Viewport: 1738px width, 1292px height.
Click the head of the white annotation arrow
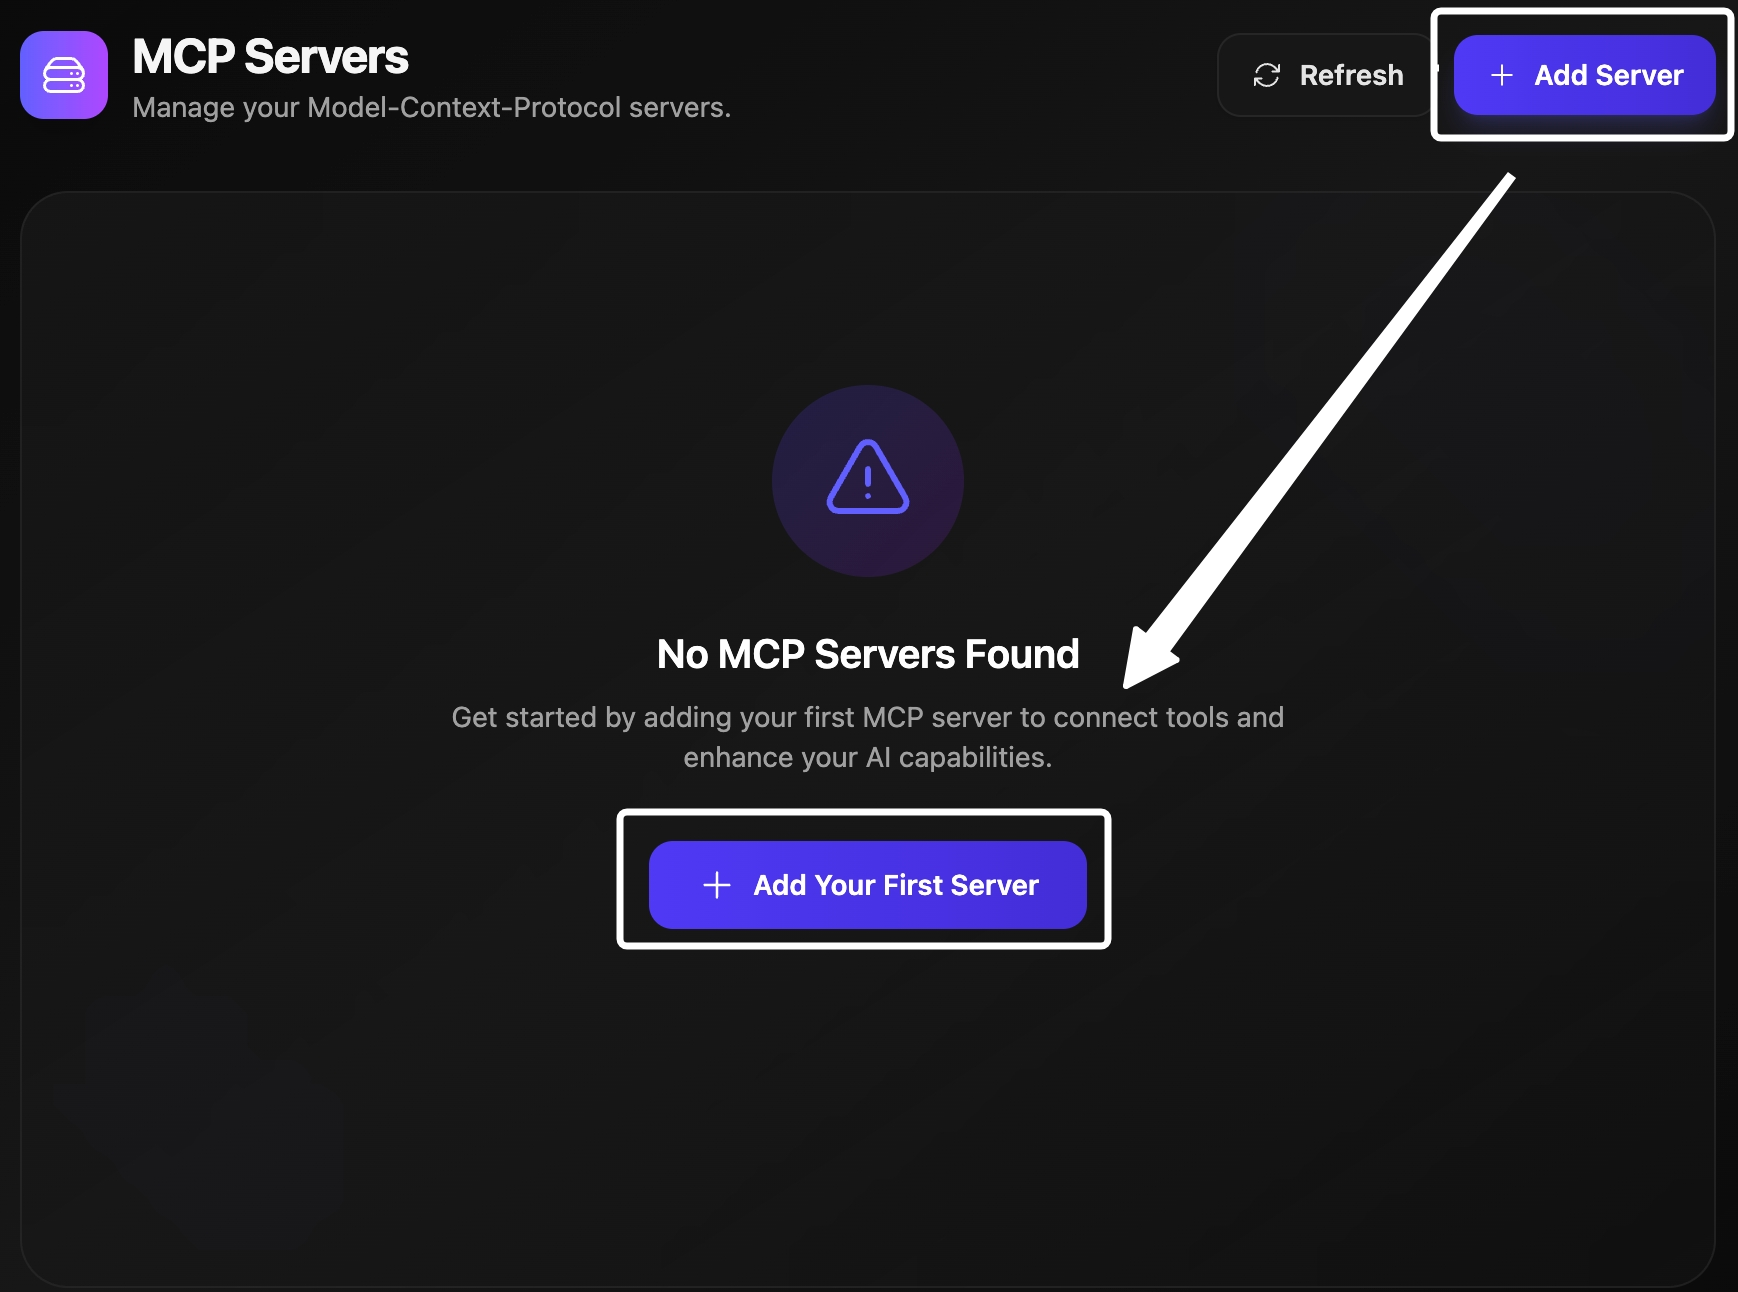pos(1150,660)
